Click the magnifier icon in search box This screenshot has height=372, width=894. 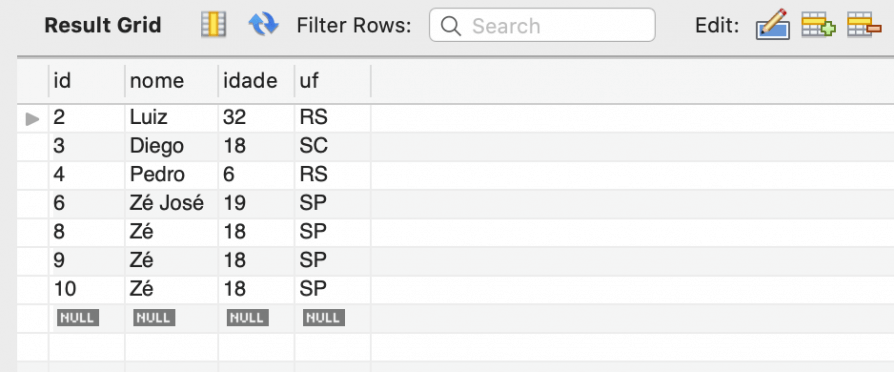[x=450, y=26]
